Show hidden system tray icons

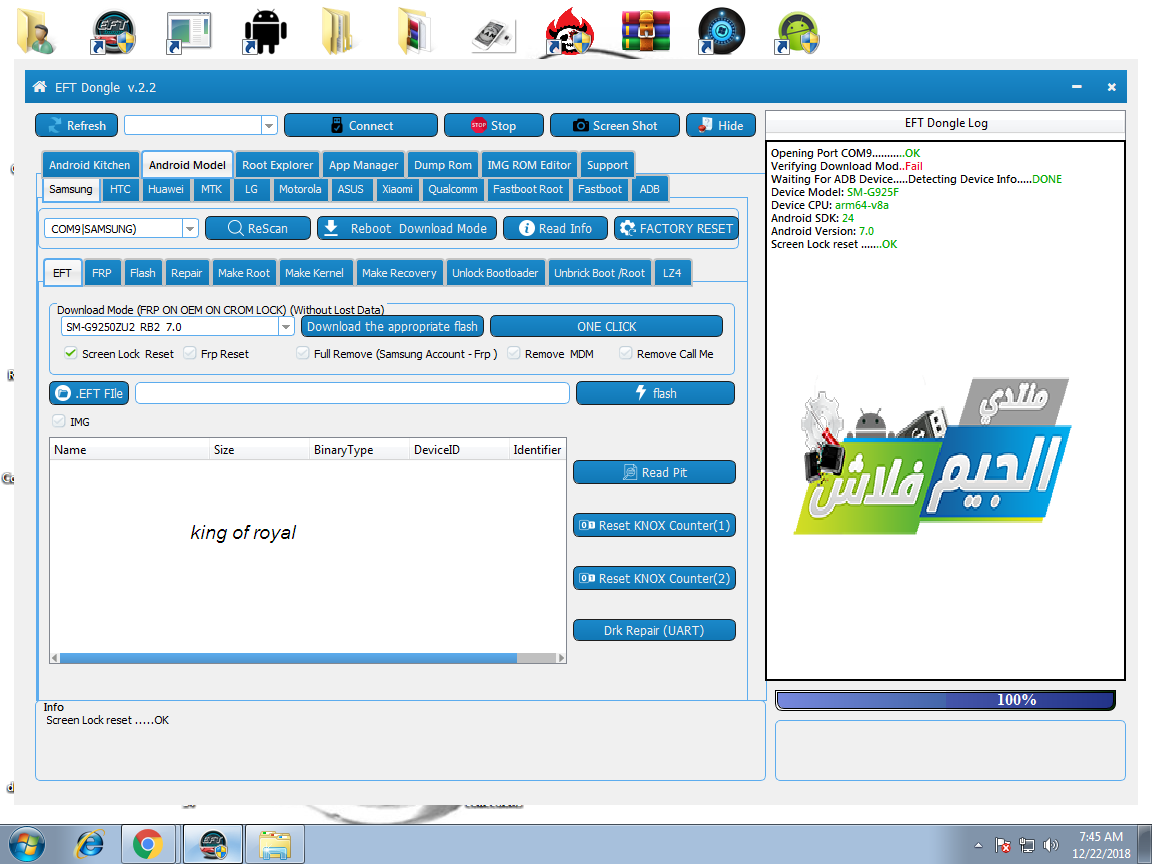pos(978,846)
